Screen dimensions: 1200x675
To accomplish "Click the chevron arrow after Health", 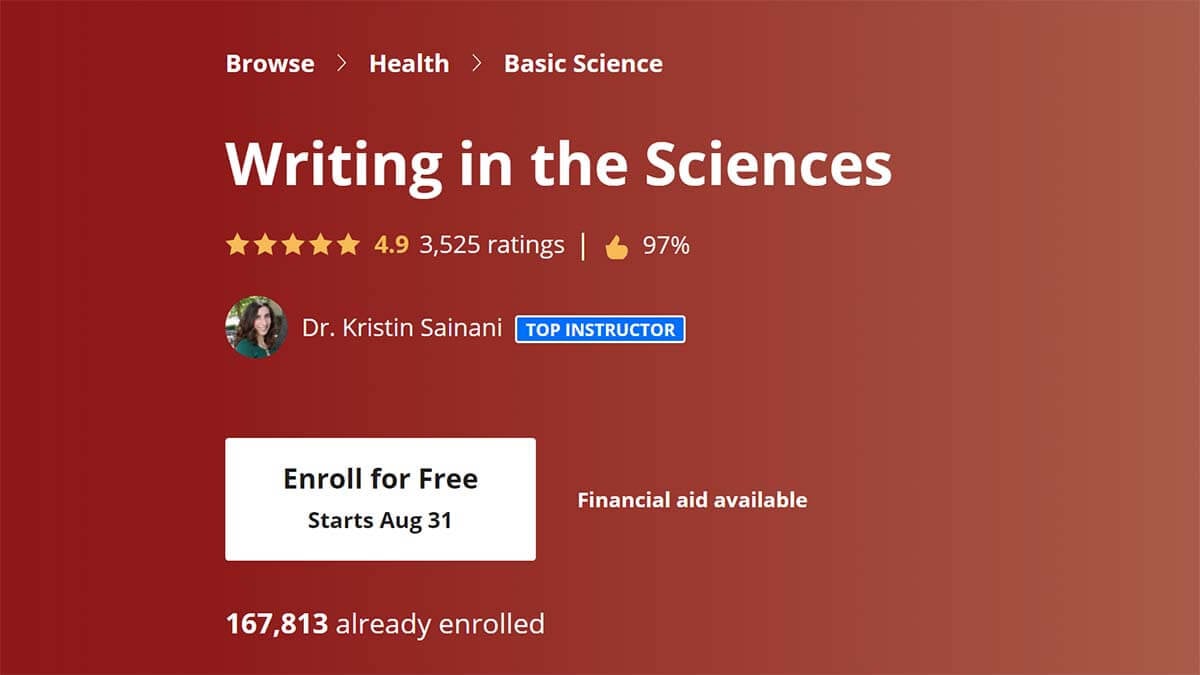I will click(476, 63).
